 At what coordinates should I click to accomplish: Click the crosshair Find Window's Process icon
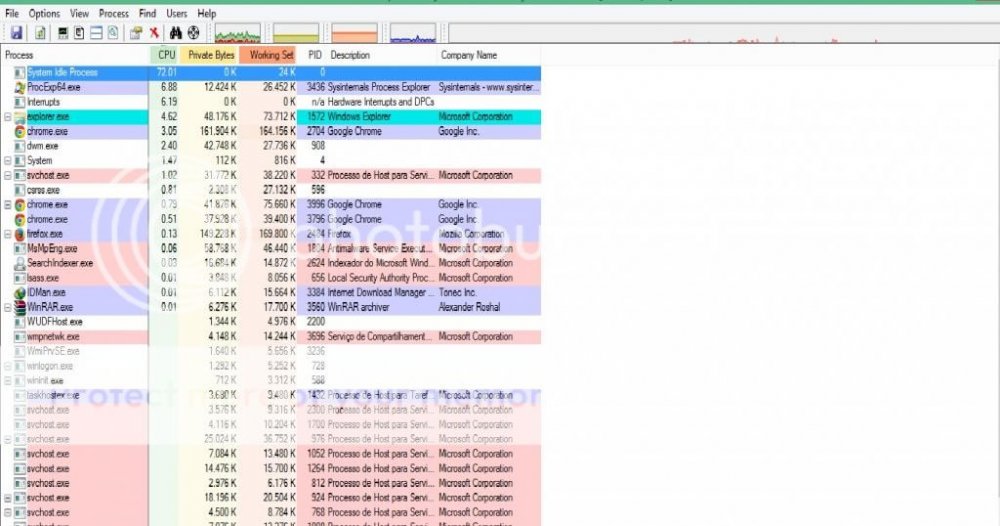point(194,34)
